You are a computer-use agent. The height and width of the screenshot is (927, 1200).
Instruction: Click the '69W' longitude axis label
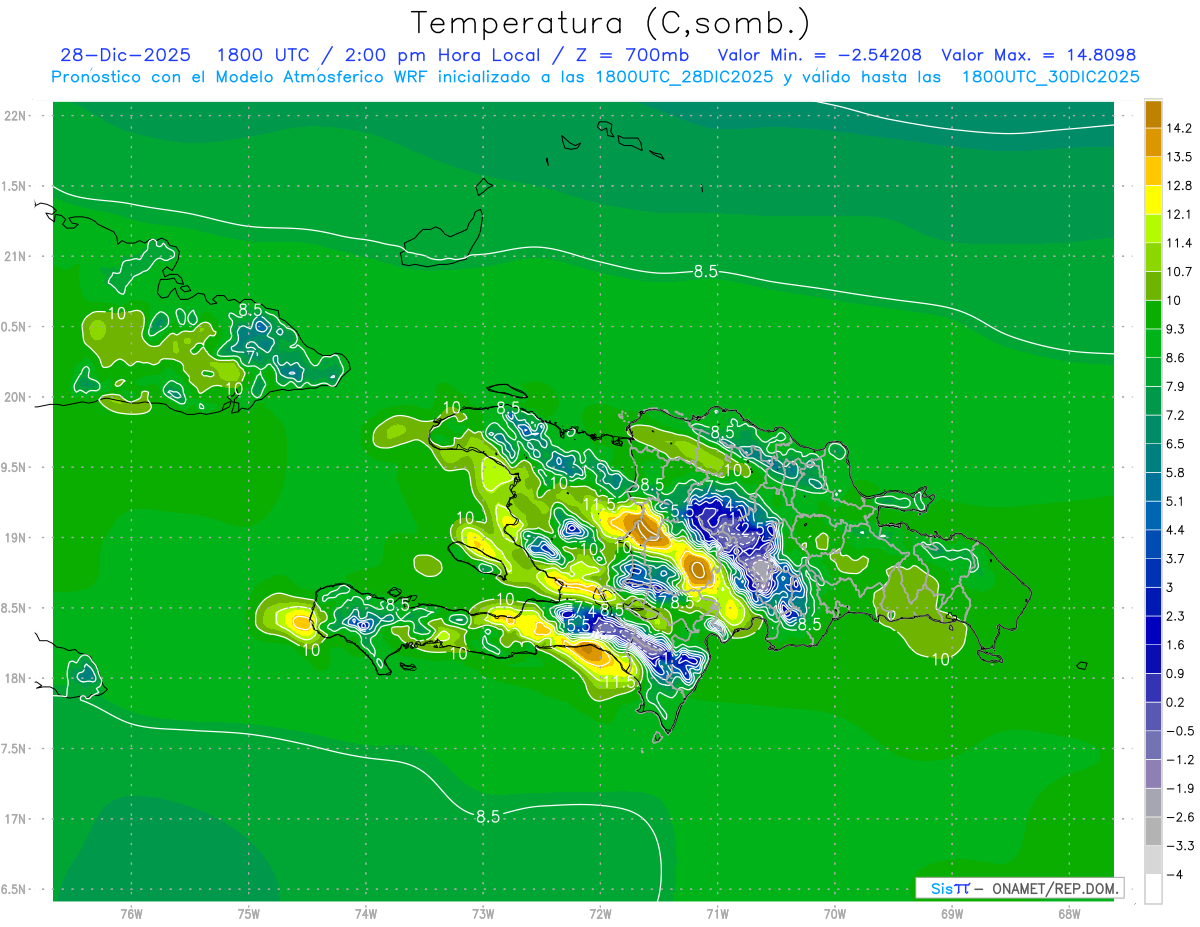952,913
